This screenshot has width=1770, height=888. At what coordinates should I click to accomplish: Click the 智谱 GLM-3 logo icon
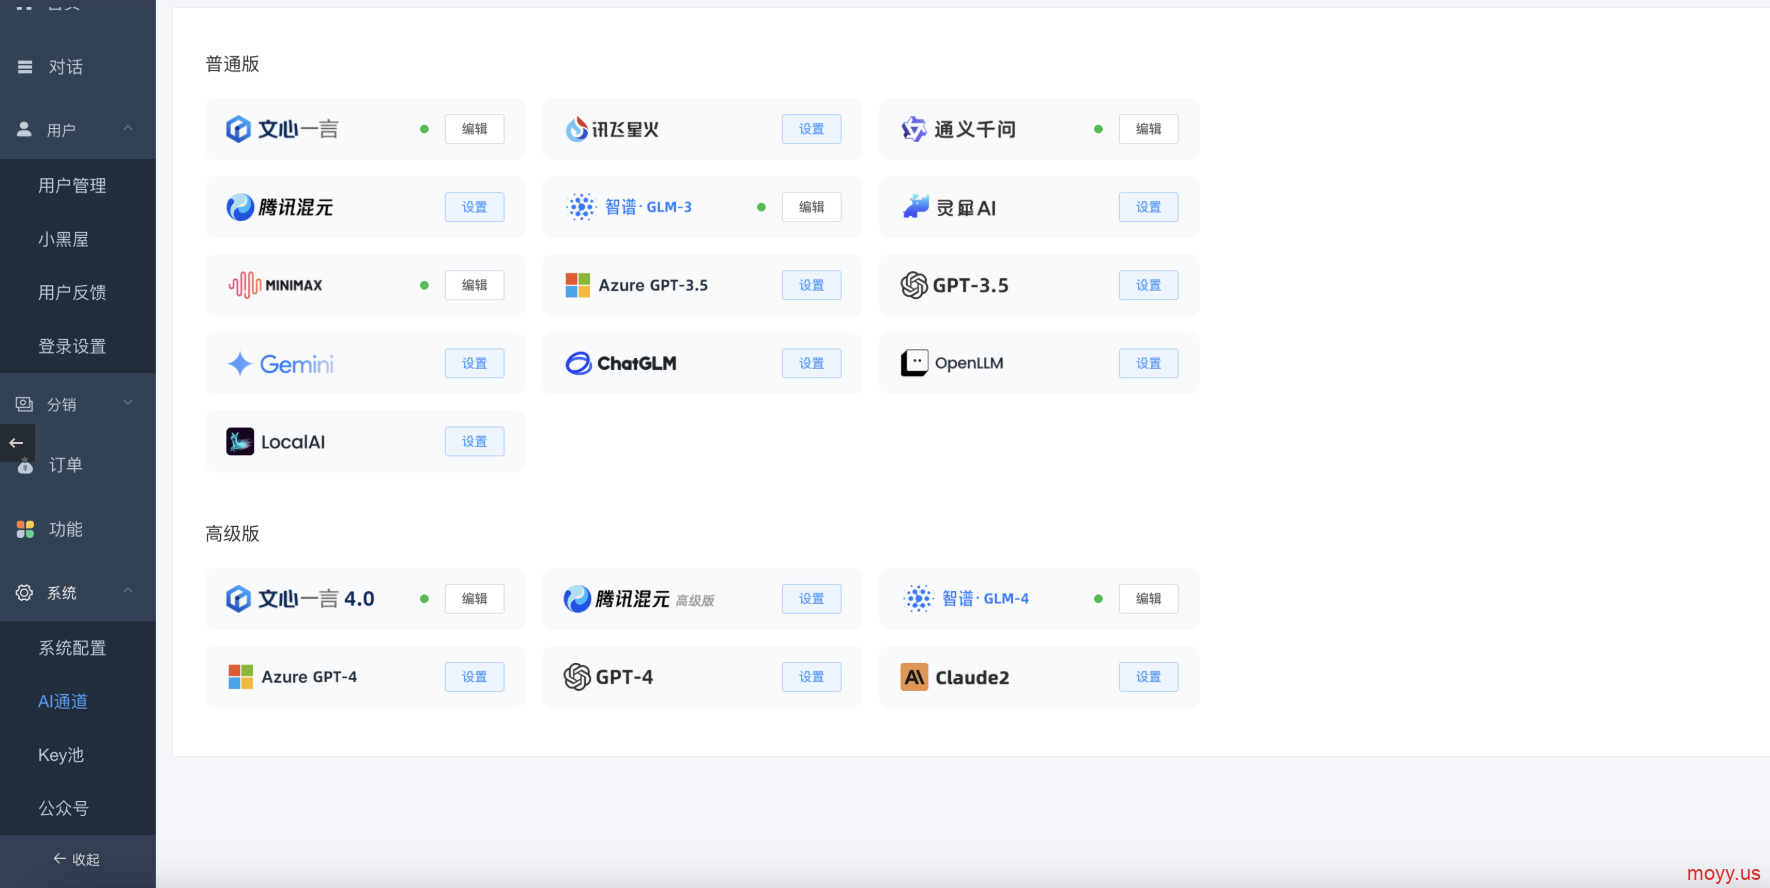[581, 207]
